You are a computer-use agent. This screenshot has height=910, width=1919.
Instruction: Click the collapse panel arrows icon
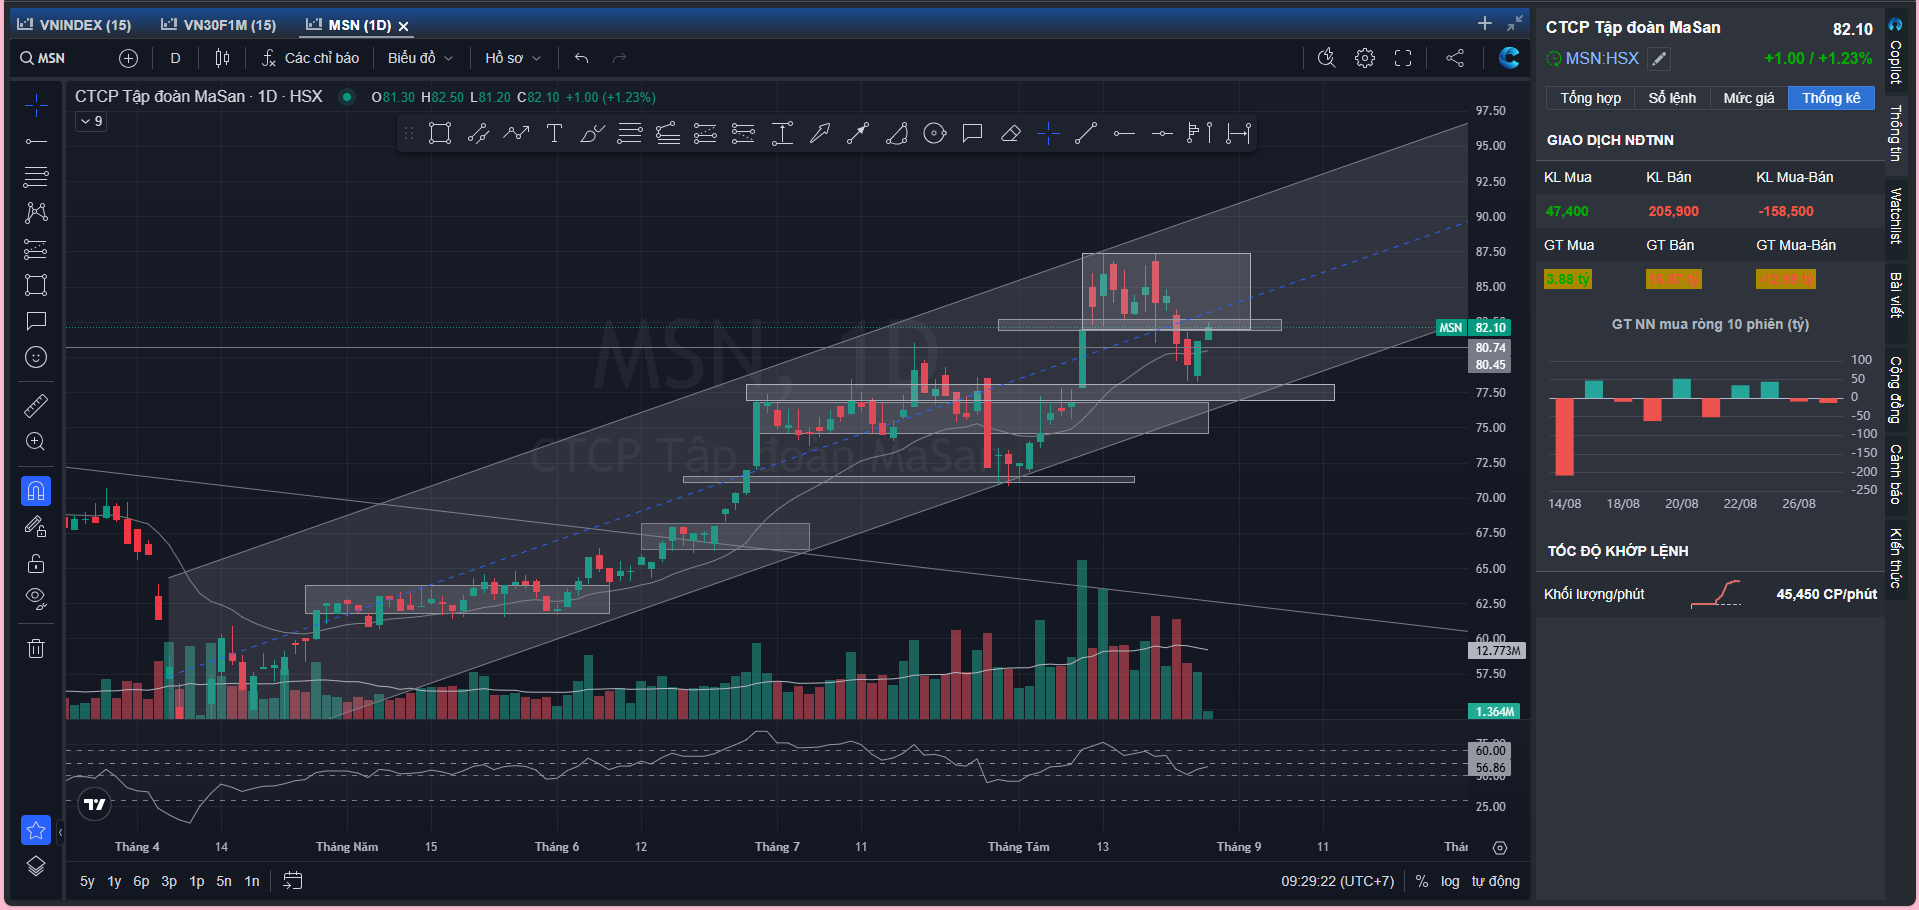click(1515, 23)
